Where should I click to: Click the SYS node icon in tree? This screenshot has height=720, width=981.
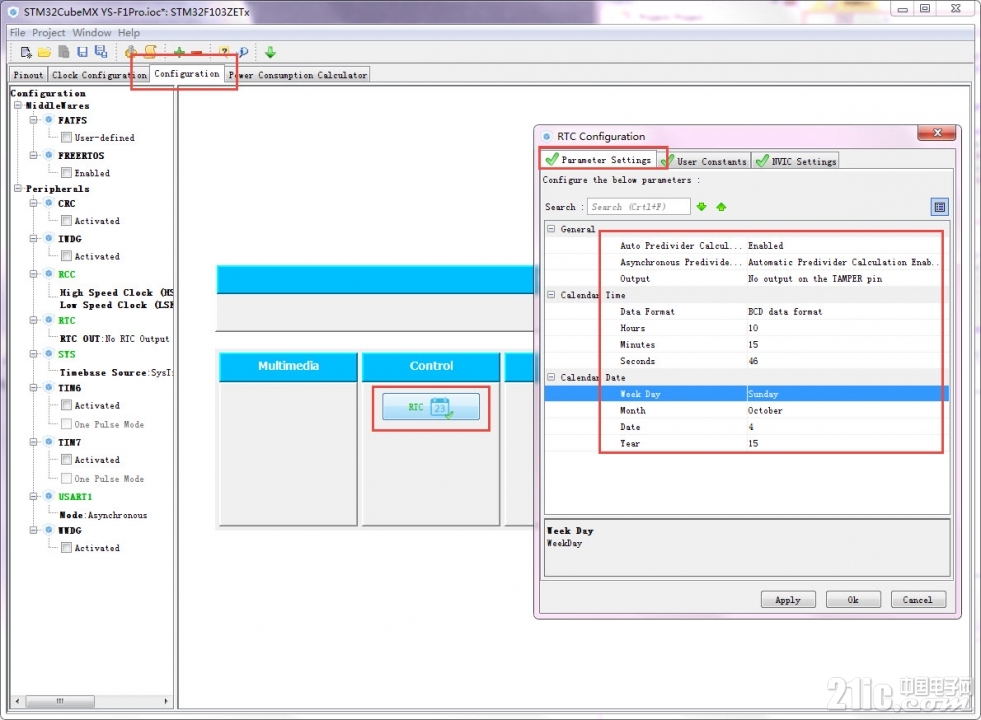point(48,353)
